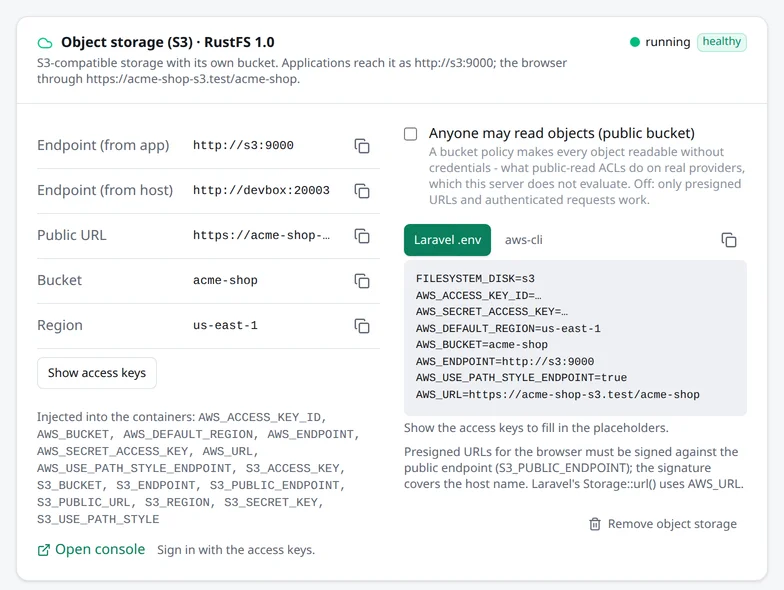Click the AWS_ACCESS_KEY_ID=… line

pos(478,296)
